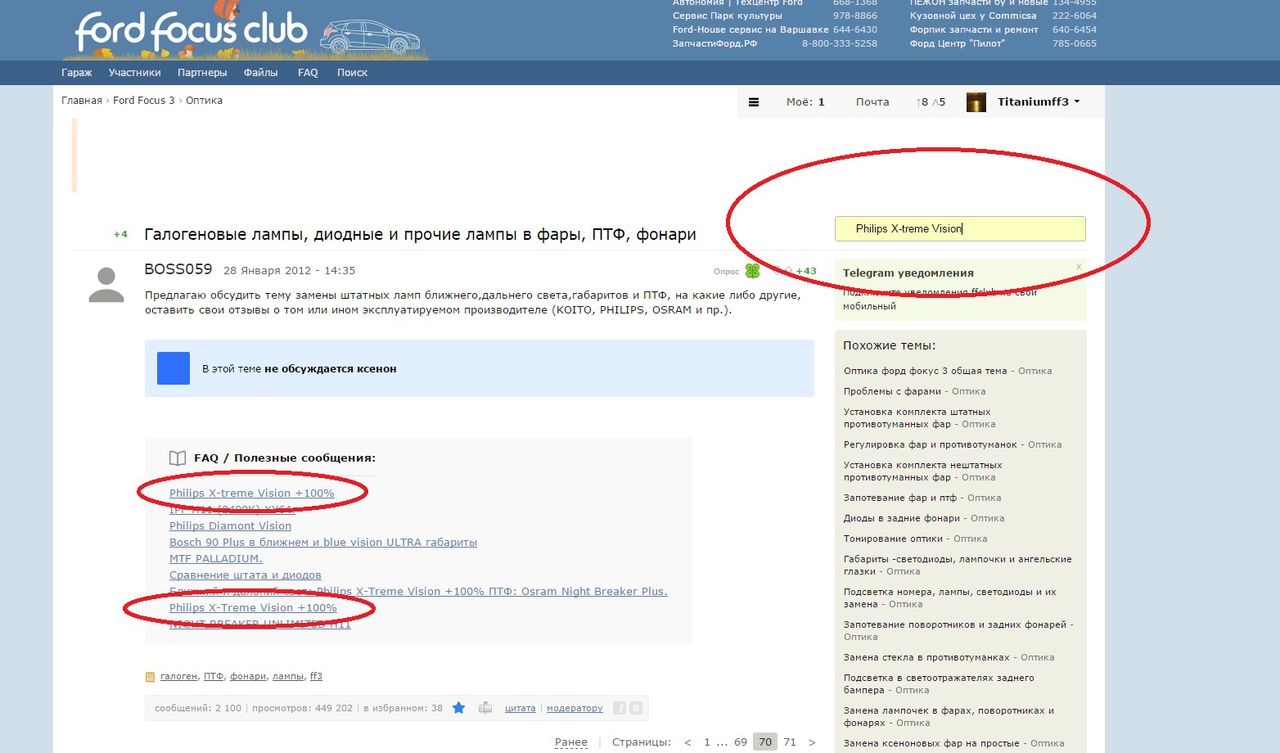1280x753 pixels.
Task: Click BOSS059's gray profile avatar
Action: click(106, 285)
